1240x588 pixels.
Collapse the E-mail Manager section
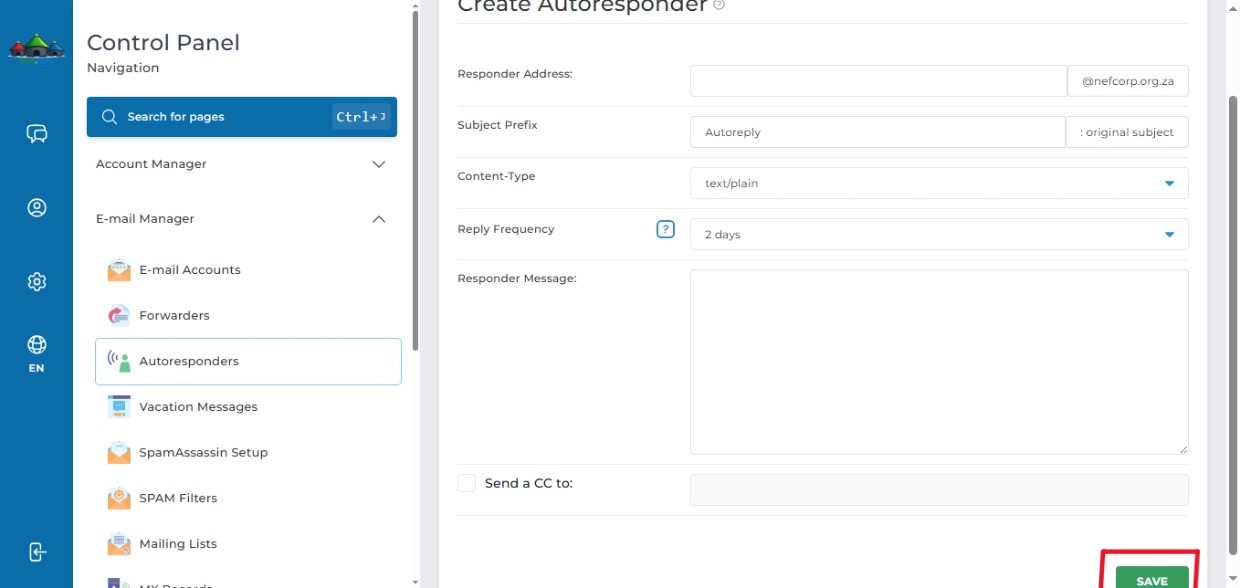coord(241,219)
